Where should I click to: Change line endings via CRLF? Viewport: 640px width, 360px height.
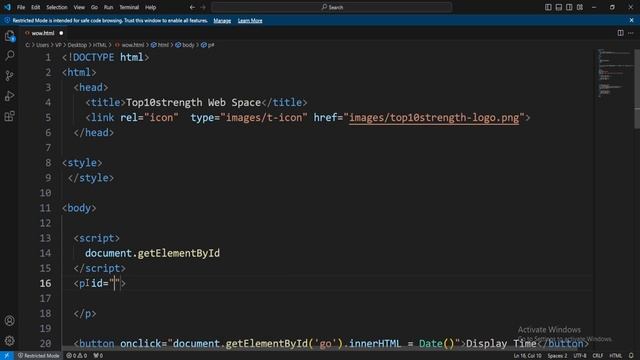tap(598, 356)
